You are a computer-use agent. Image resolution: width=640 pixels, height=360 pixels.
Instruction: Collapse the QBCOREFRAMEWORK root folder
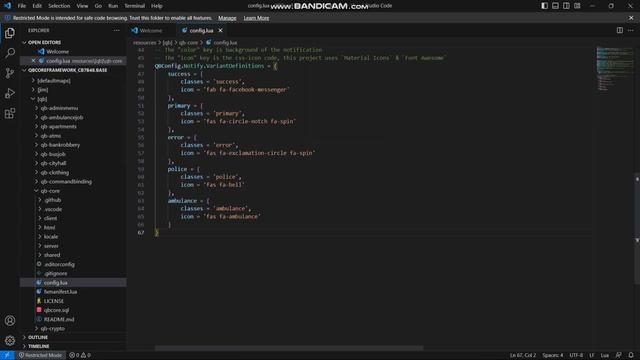tap(67, 70)
